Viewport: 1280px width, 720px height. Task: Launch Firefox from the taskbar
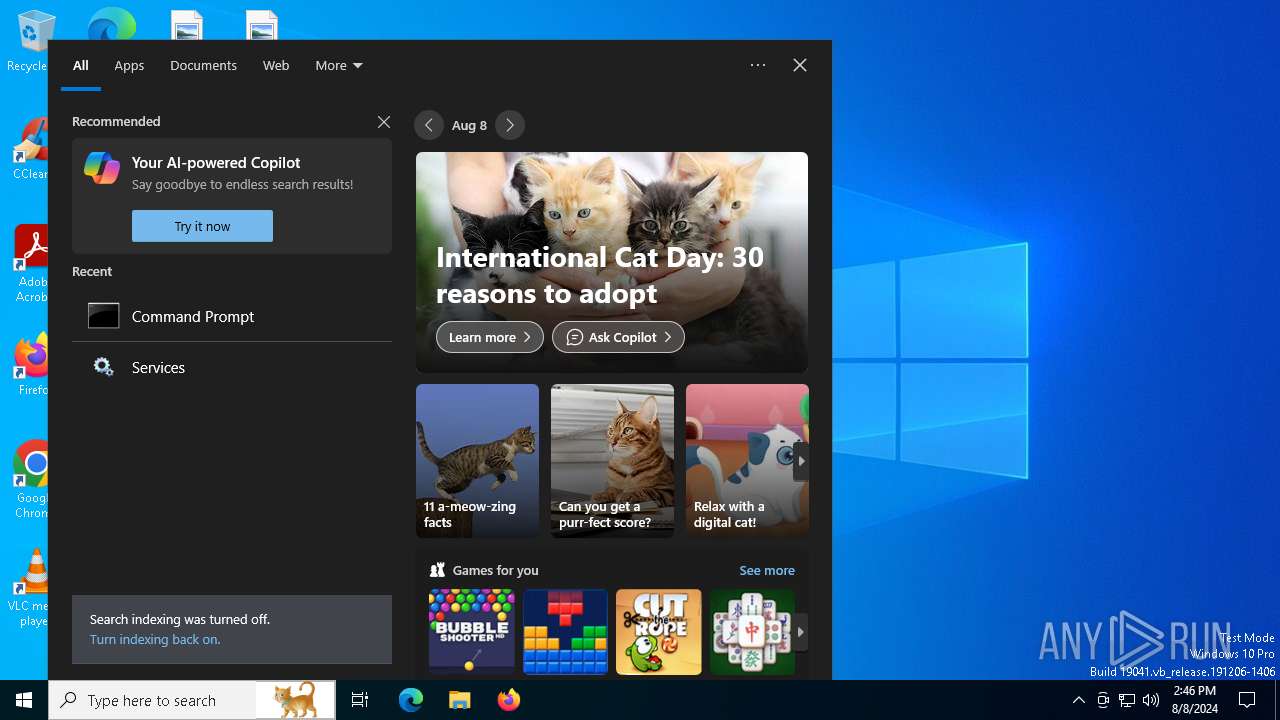(508, 700)
